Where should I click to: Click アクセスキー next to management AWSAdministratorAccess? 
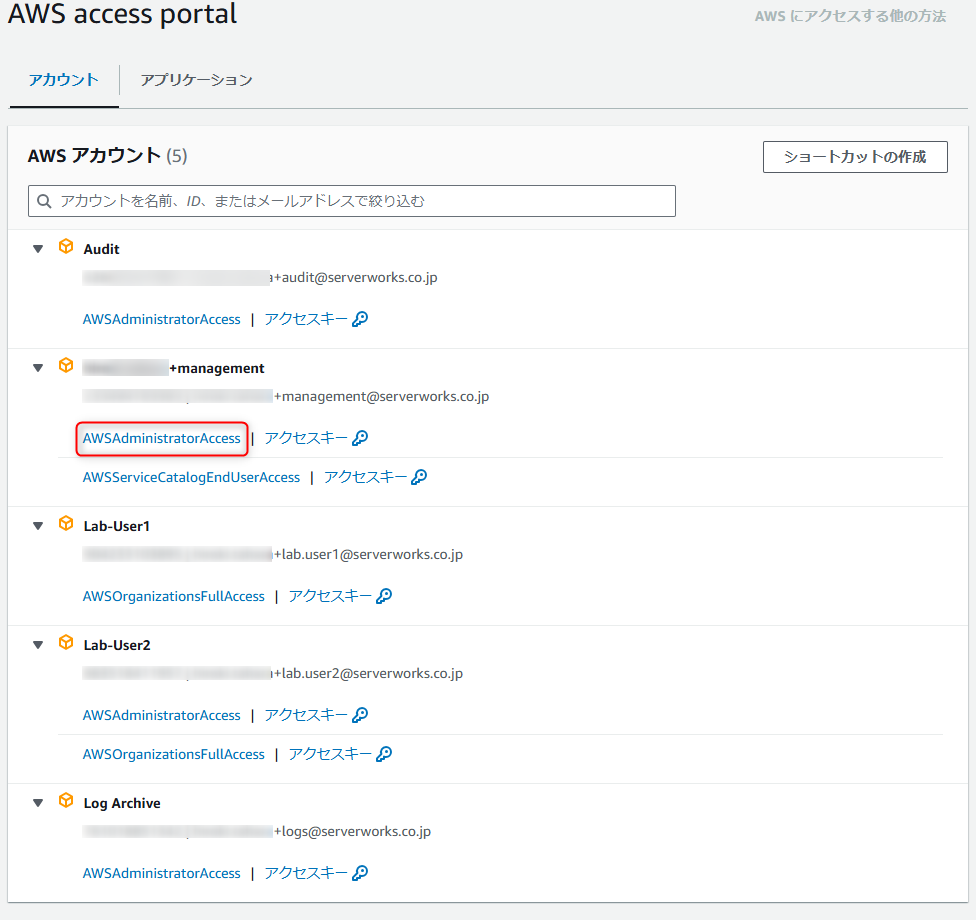(x=306, y=438)
